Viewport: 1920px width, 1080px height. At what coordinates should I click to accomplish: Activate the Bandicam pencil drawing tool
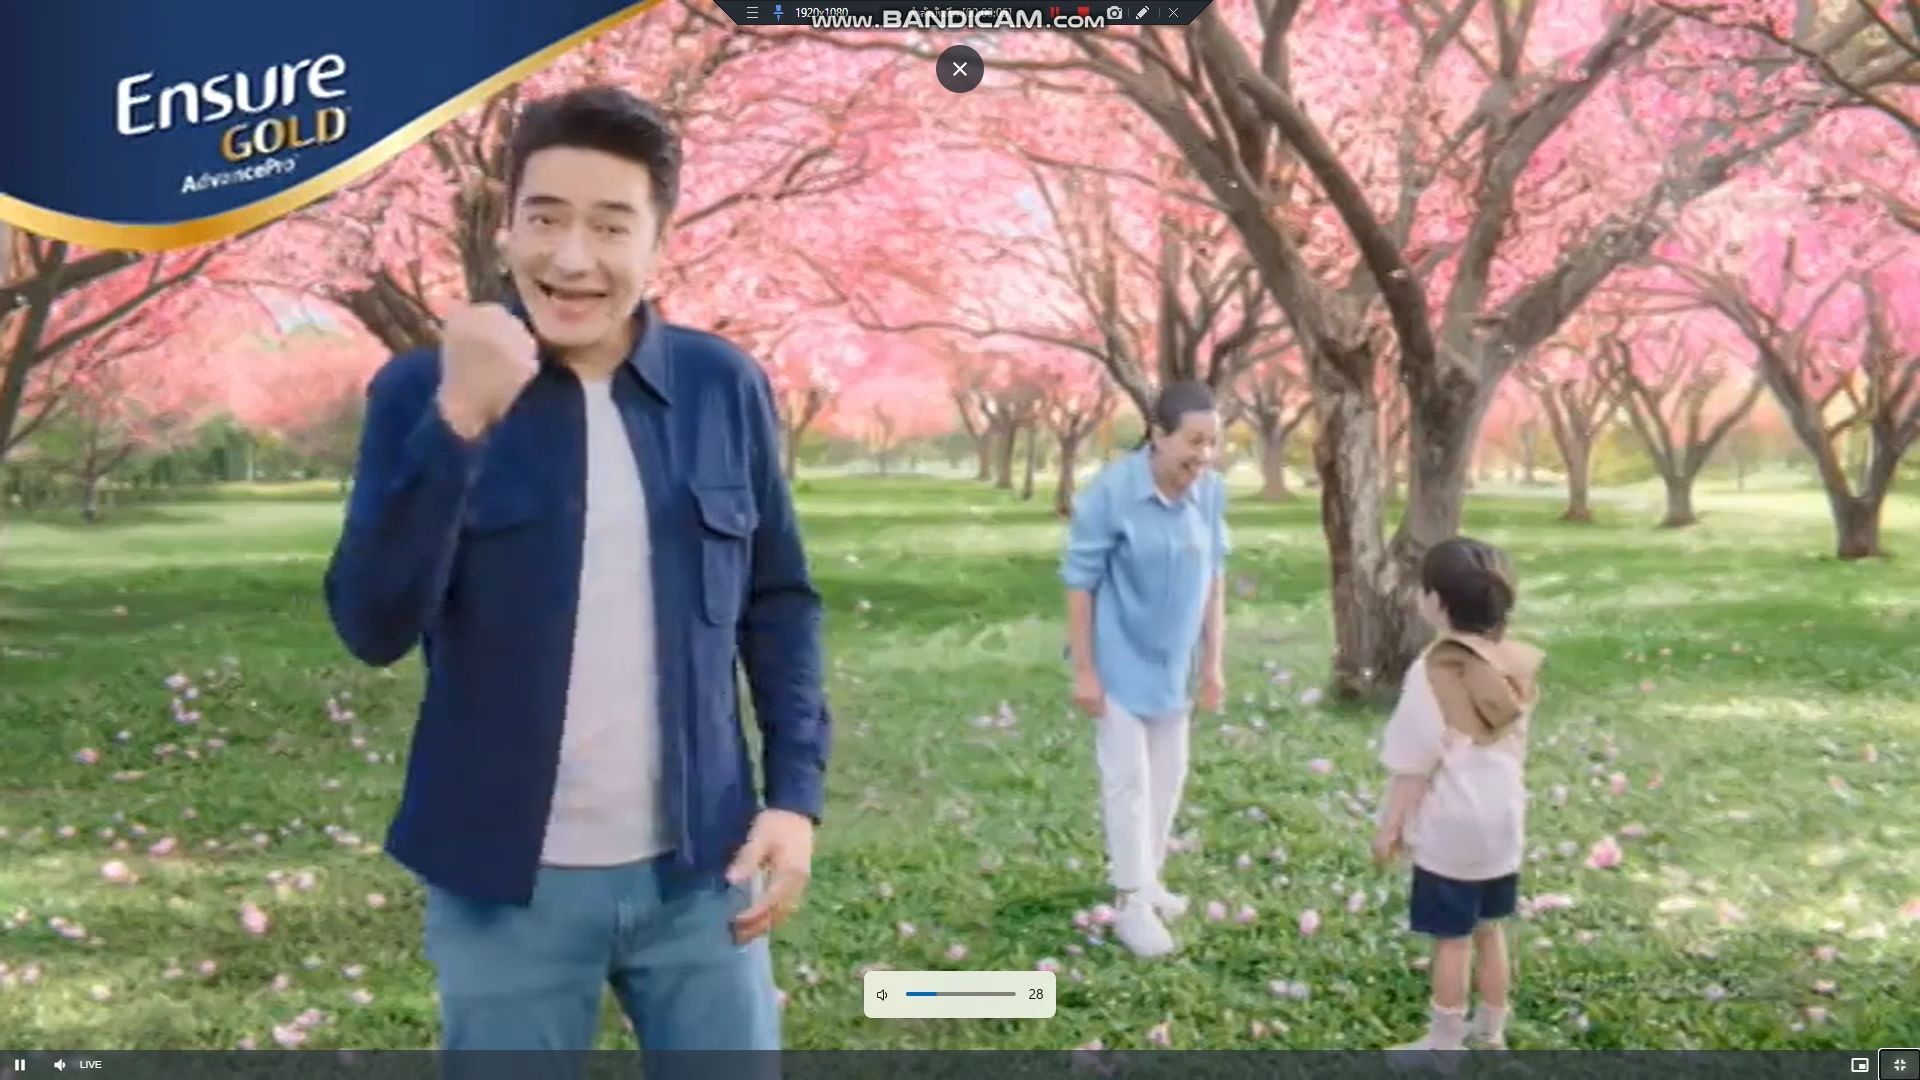click(1142, 13)
